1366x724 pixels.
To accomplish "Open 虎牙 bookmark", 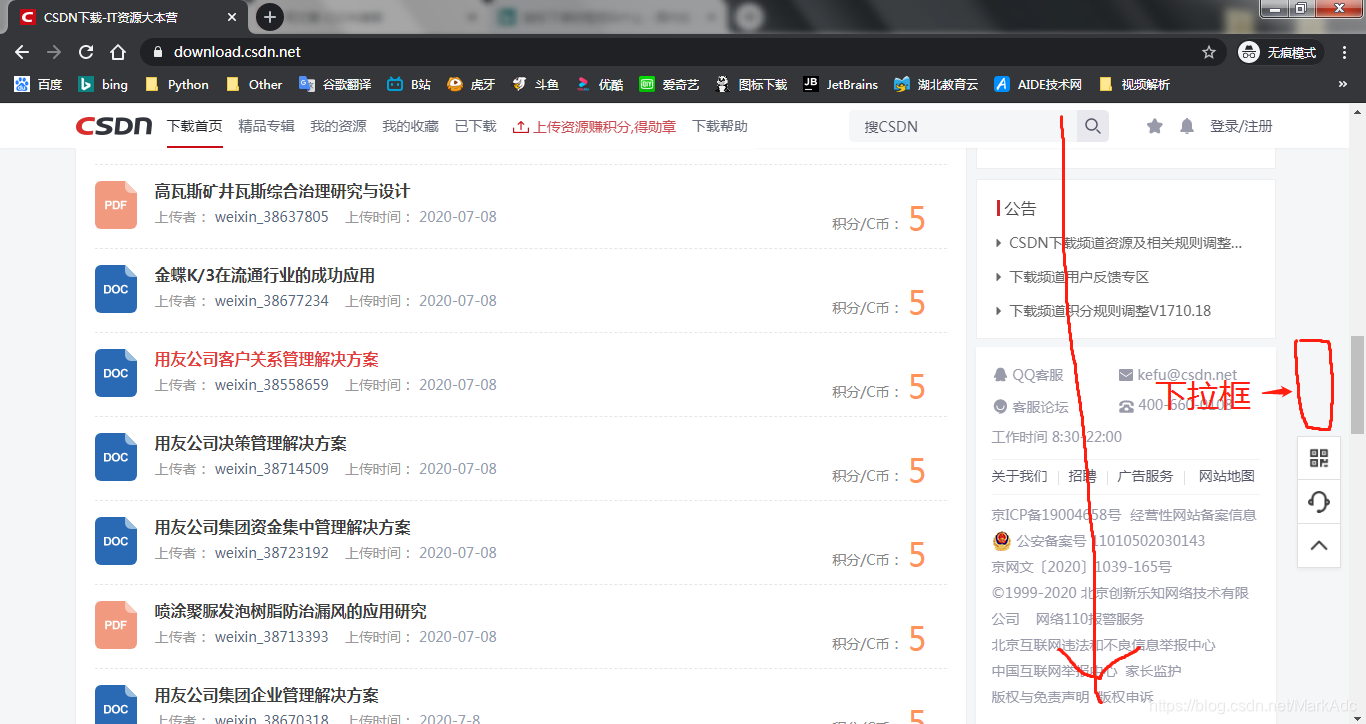I will (471, 85).
